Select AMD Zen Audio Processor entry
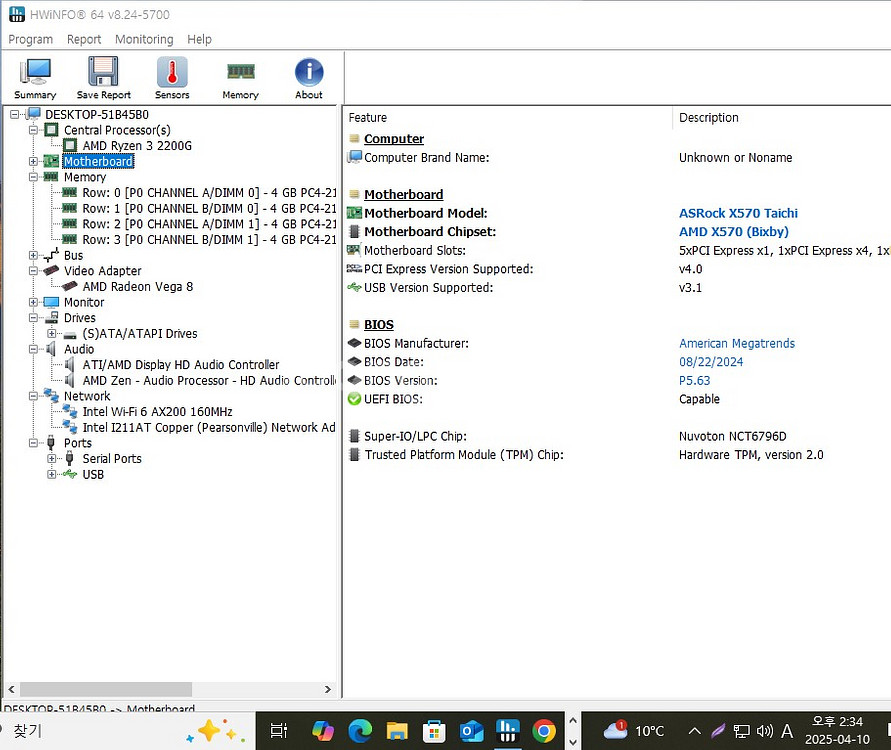This screenshot has height=750, width=891. tap(209, 380)
